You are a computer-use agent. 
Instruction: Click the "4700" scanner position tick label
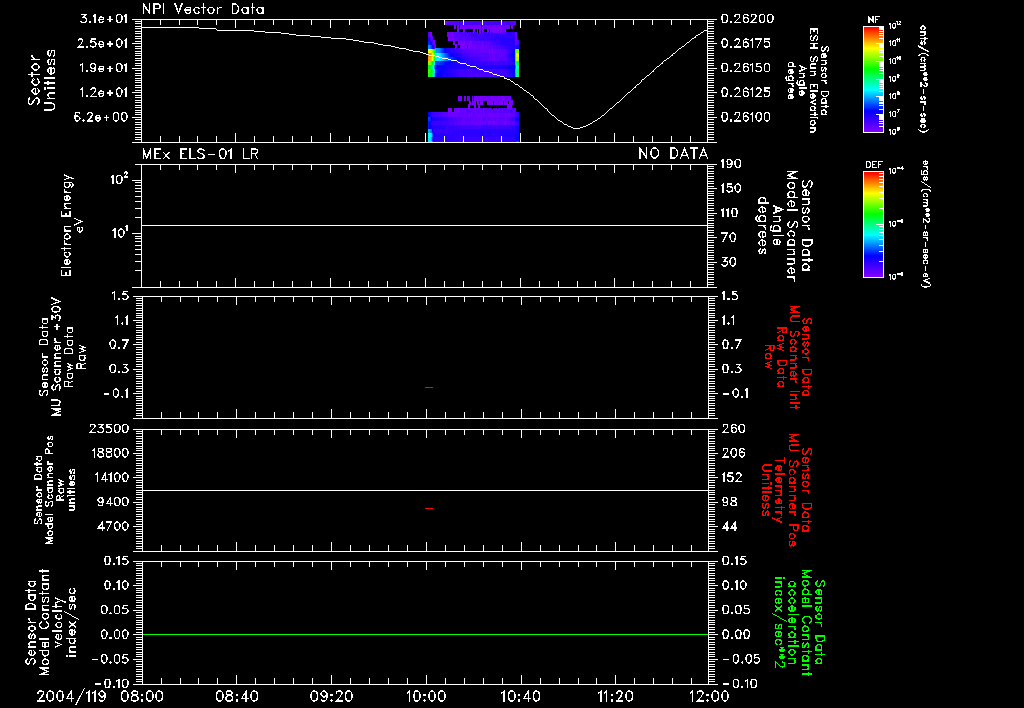click(x=112, y=526)
